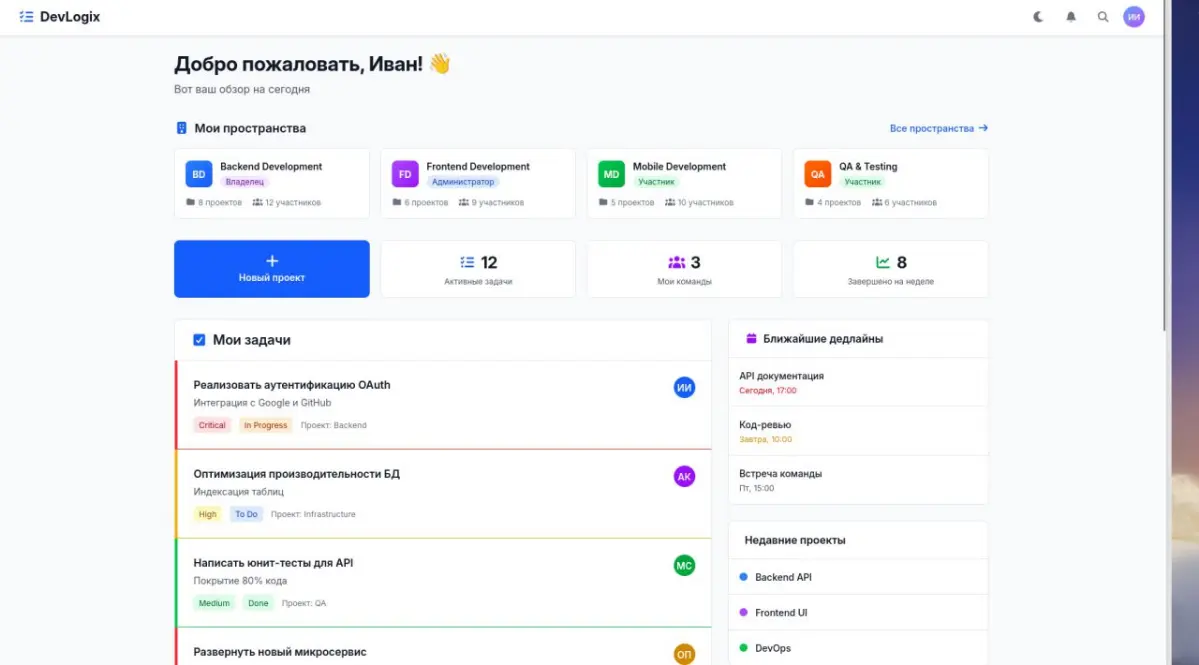Click the building icon beside Мои пространства
The height and width of the screenshot is (665, 1199).
[181, 128]
